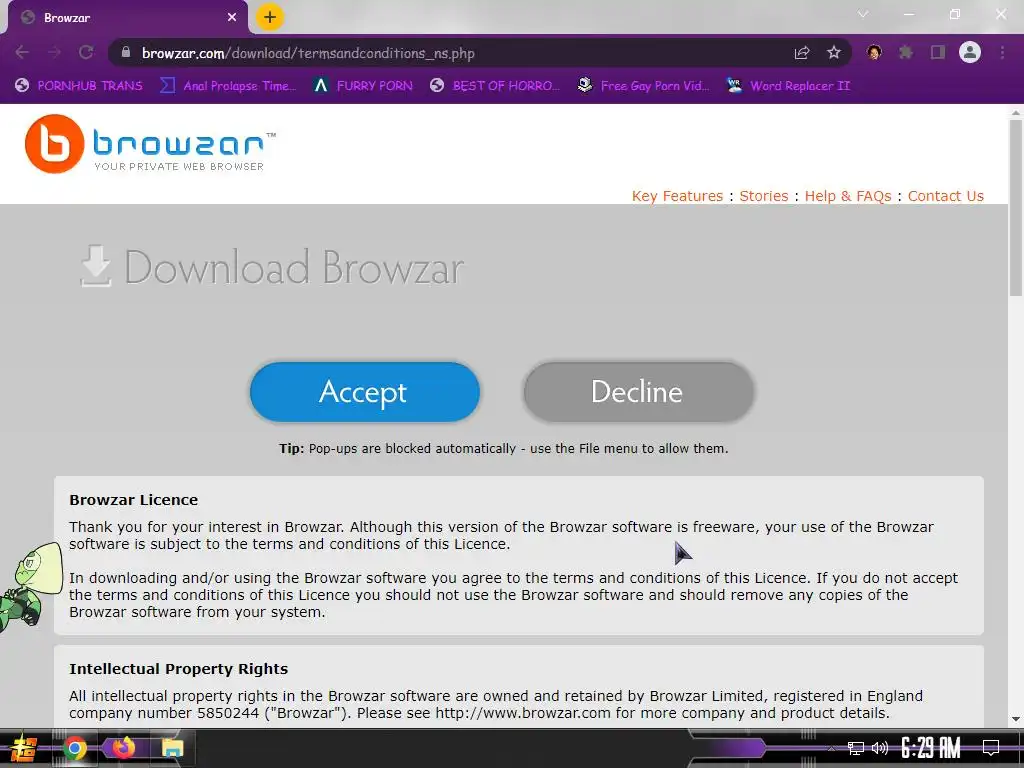Click the network tray icon
The image size is (1024, 768).
pyautogui.click(x=856, y=748)
